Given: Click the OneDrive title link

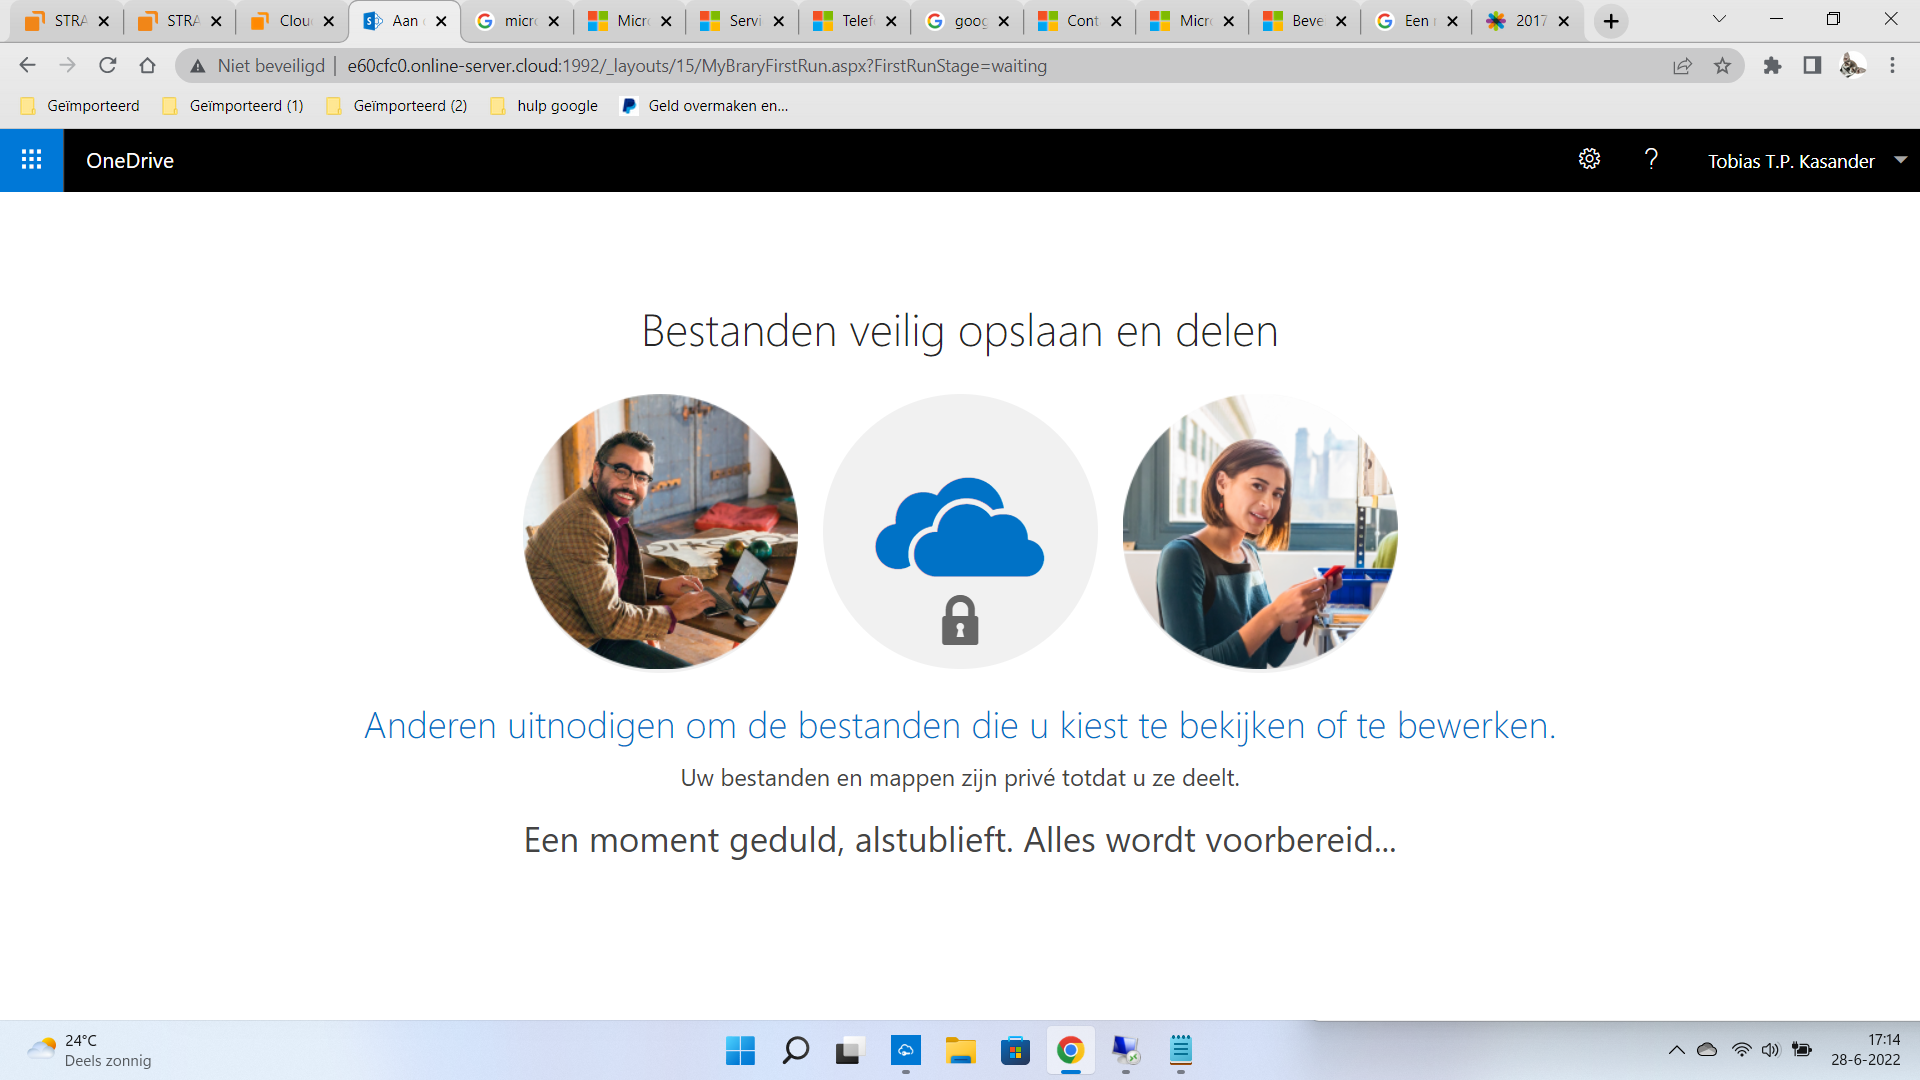Looking at the screenshot, I should (130, 161).
